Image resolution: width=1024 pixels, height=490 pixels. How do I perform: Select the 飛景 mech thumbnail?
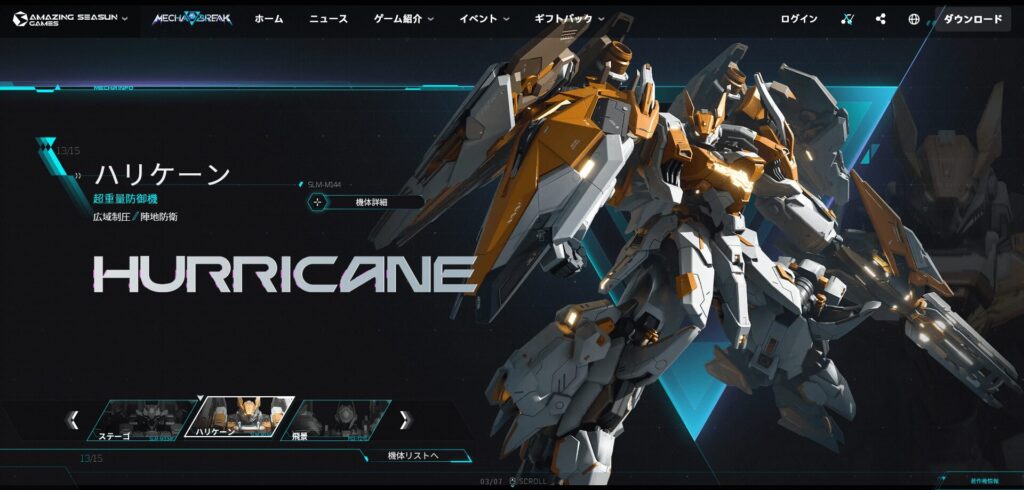pyautogui.click(x=337, y=419)
